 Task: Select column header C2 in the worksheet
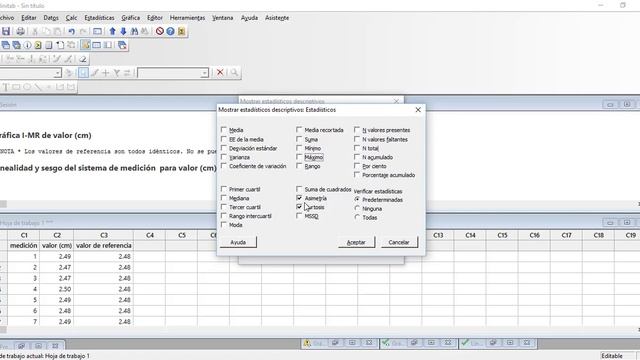[57, 235]
